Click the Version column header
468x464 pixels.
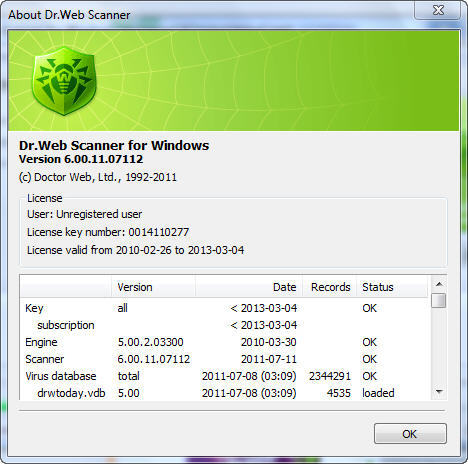point(153,287)
